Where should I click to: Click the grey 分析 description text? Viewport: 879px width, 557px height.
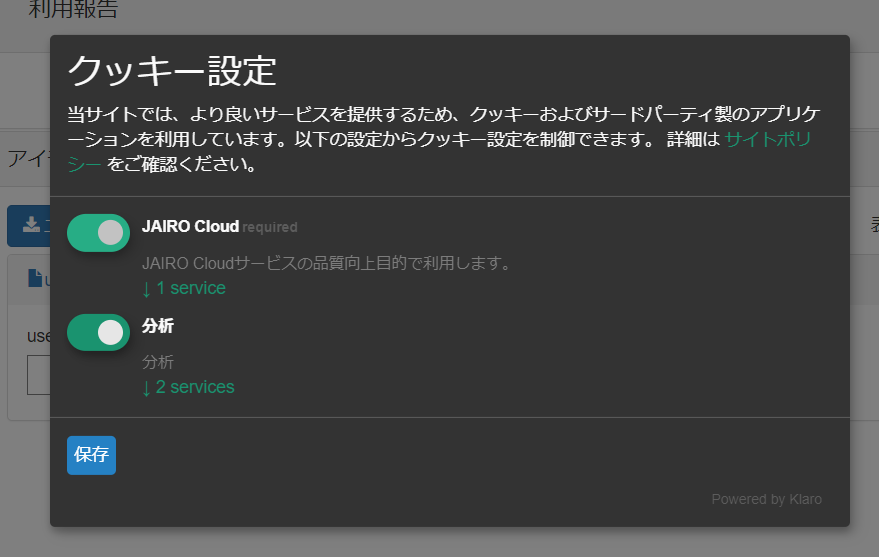click(158, 362)
